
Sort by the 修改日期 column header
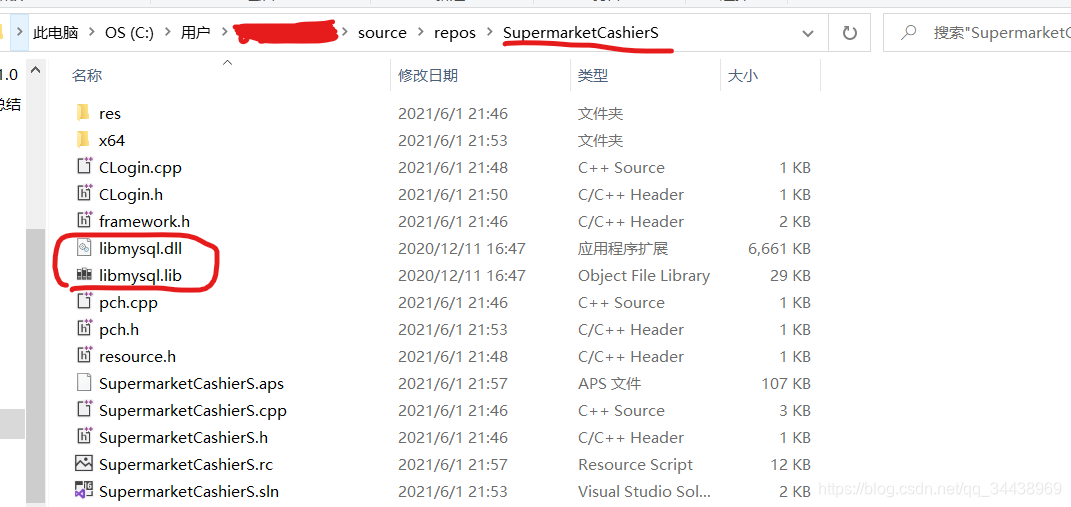pyautogui.click(x=428, y=75)
